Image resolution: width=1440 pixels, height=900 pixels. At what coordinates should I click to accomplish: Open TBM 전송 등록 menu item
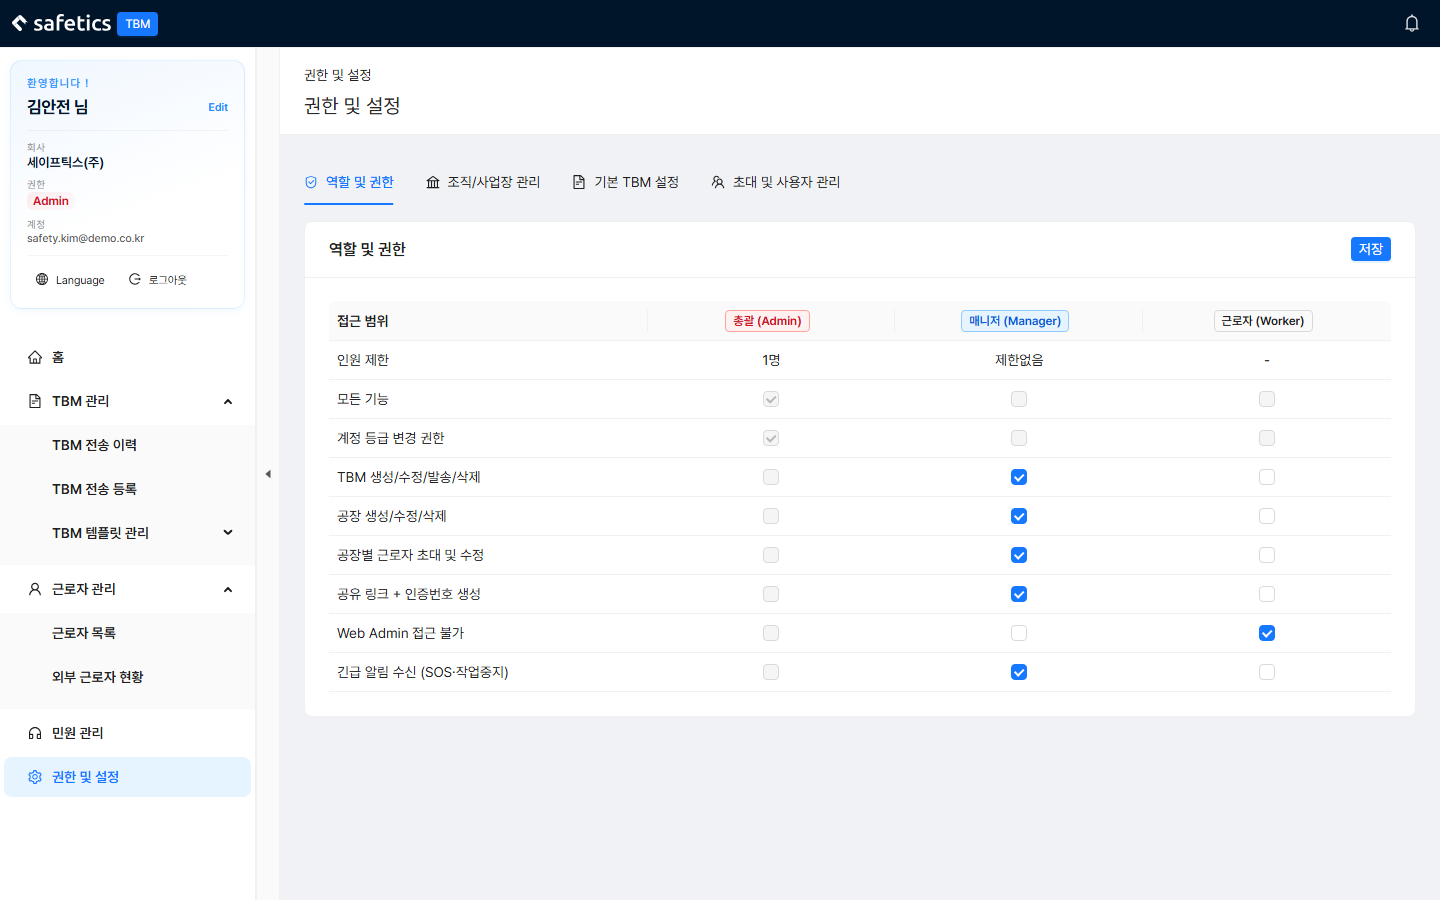pos(127,489)
